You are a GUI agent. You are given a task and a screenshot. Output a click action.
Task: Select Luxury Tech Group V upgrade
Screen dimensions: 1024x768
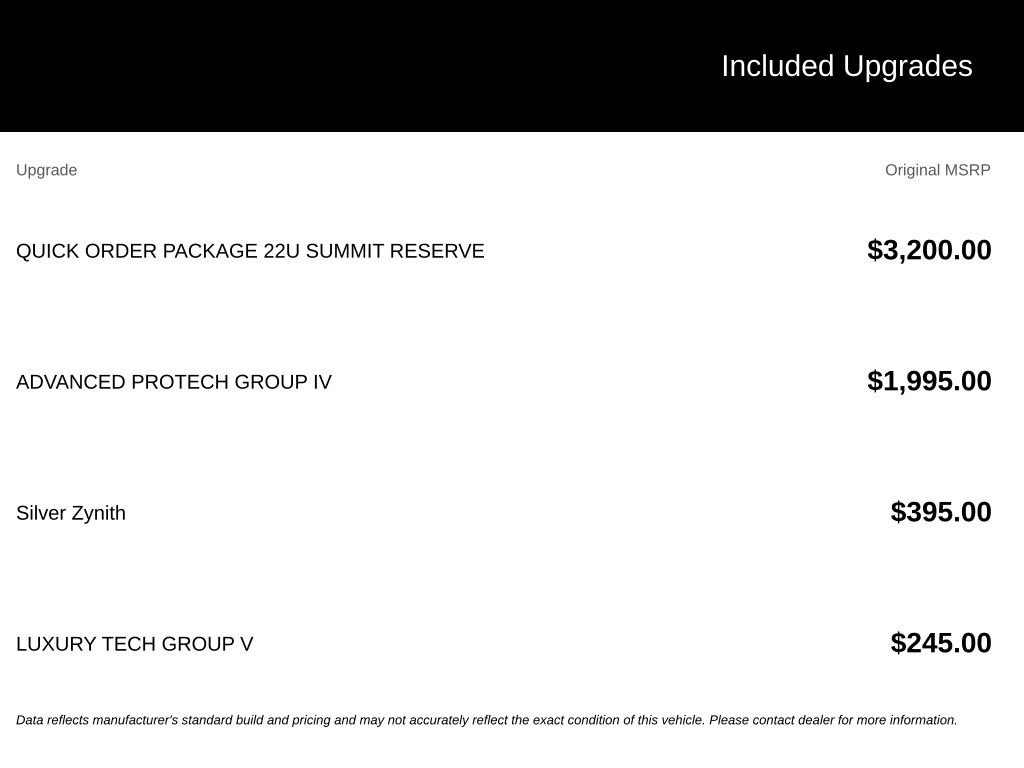(x=135, y=644)
